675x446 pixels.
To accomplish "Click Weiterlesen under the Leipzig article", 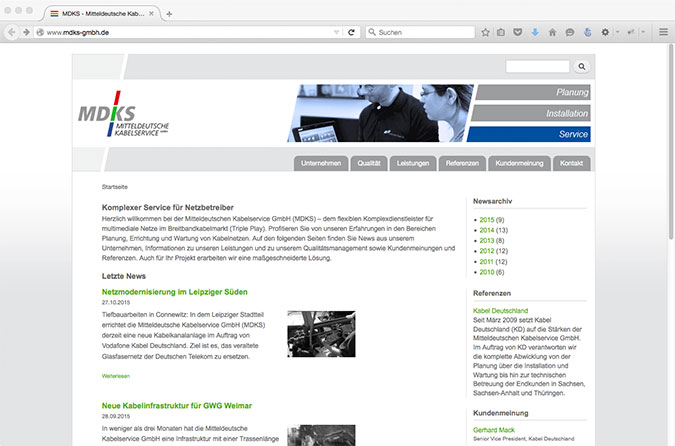I will [115, 376].
